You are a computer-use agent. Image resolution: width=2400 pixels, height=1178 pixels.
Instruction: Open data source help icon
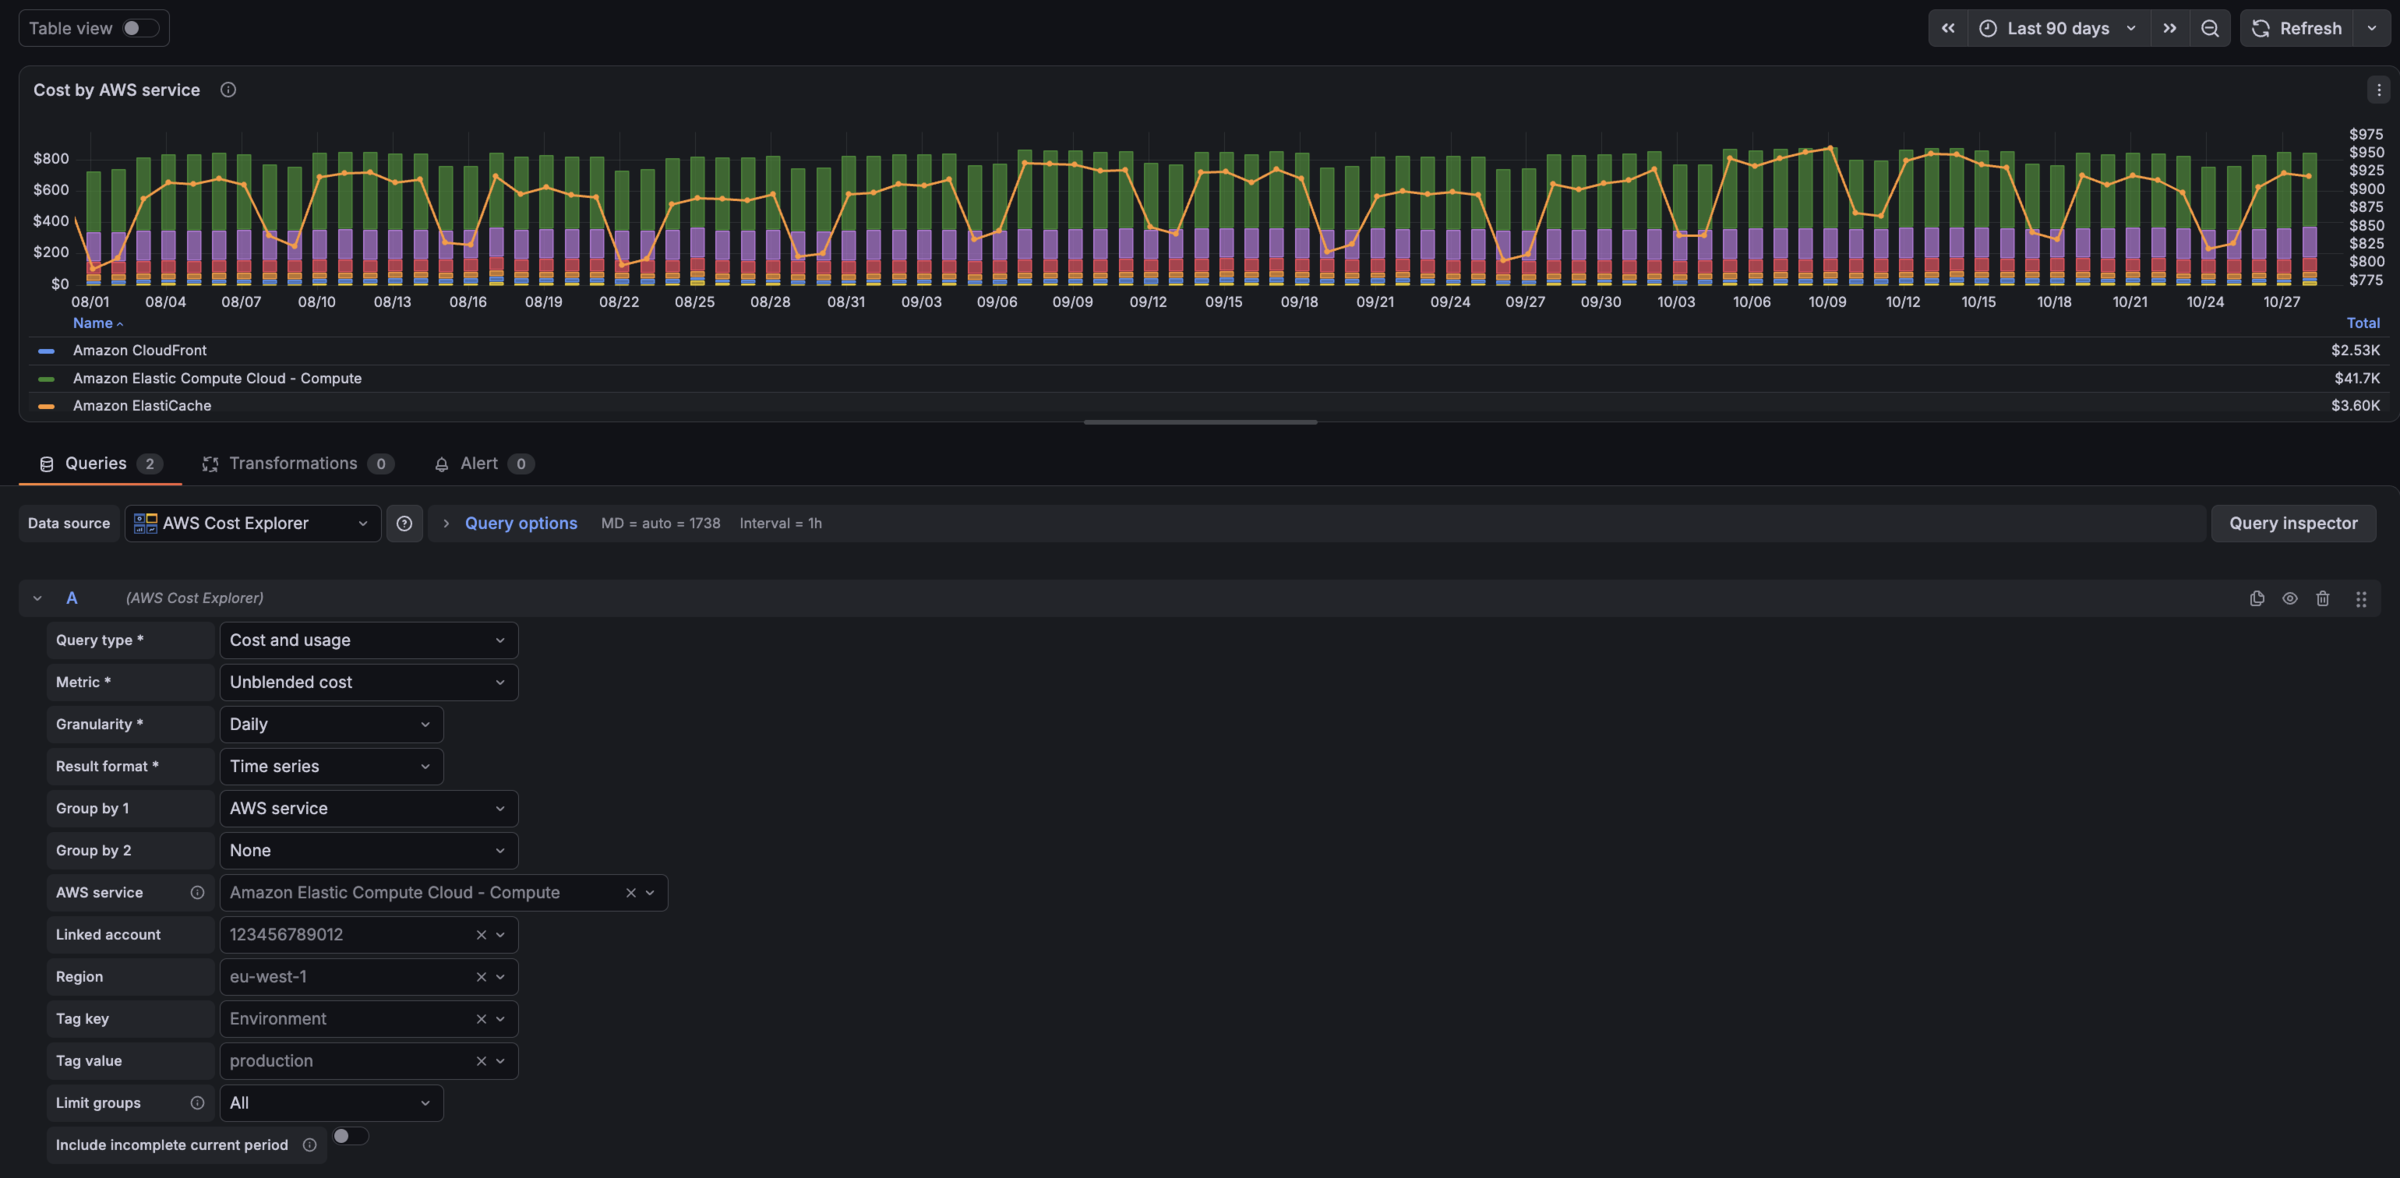[x=404, y=523]
